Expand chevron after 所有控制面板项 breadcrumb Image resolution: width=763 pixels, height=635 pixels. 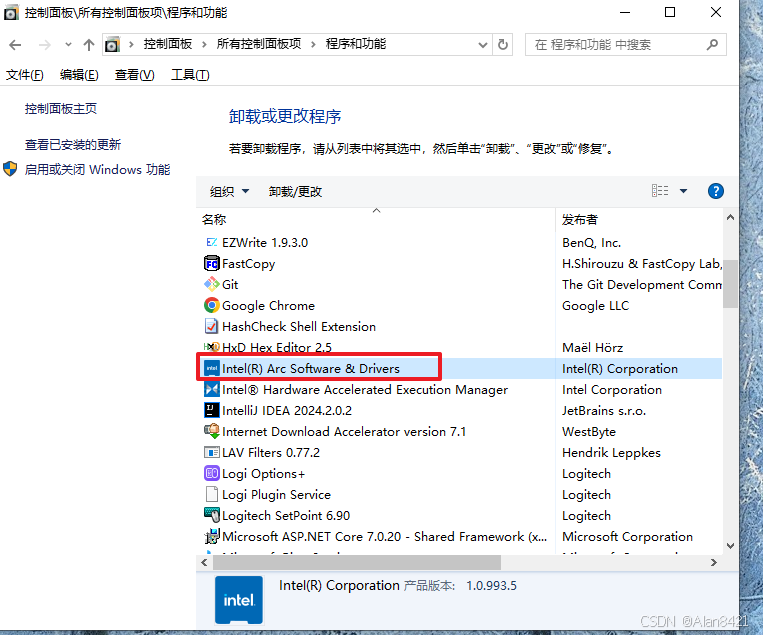point(313,45)
